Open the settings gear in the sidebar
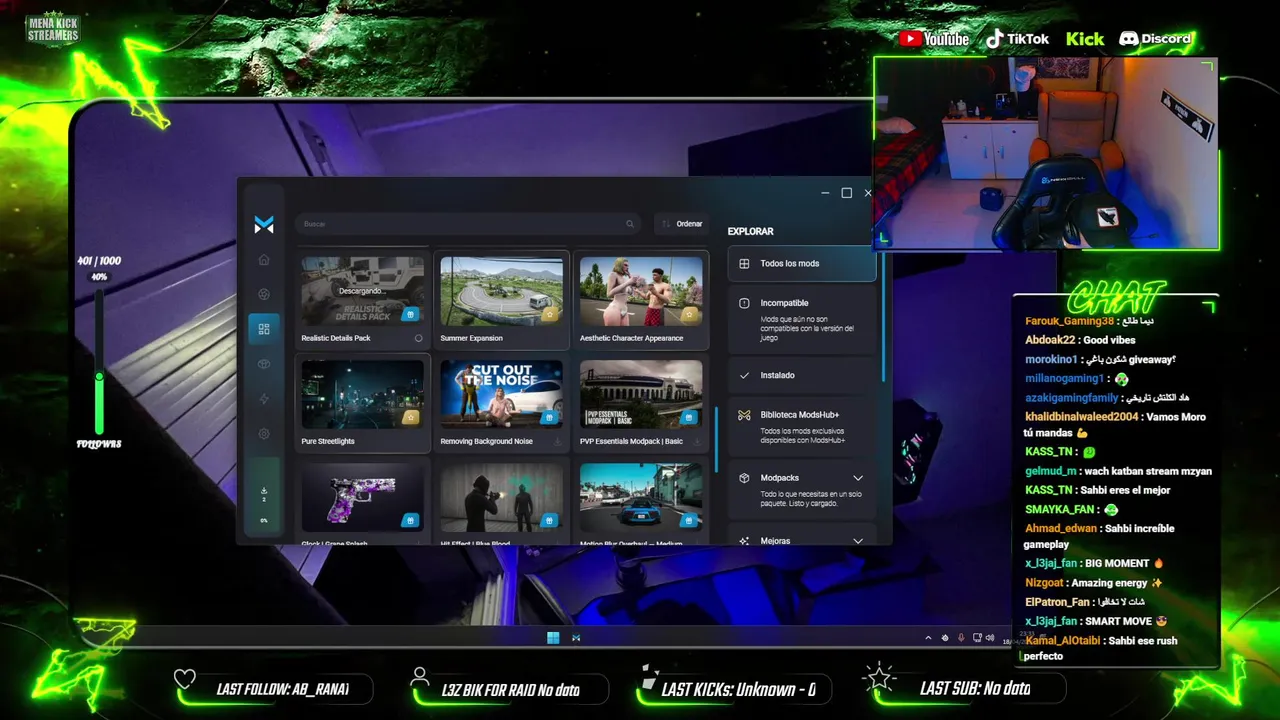The width and height of the screenshot is (1280, 720). (x=264, y=434)
